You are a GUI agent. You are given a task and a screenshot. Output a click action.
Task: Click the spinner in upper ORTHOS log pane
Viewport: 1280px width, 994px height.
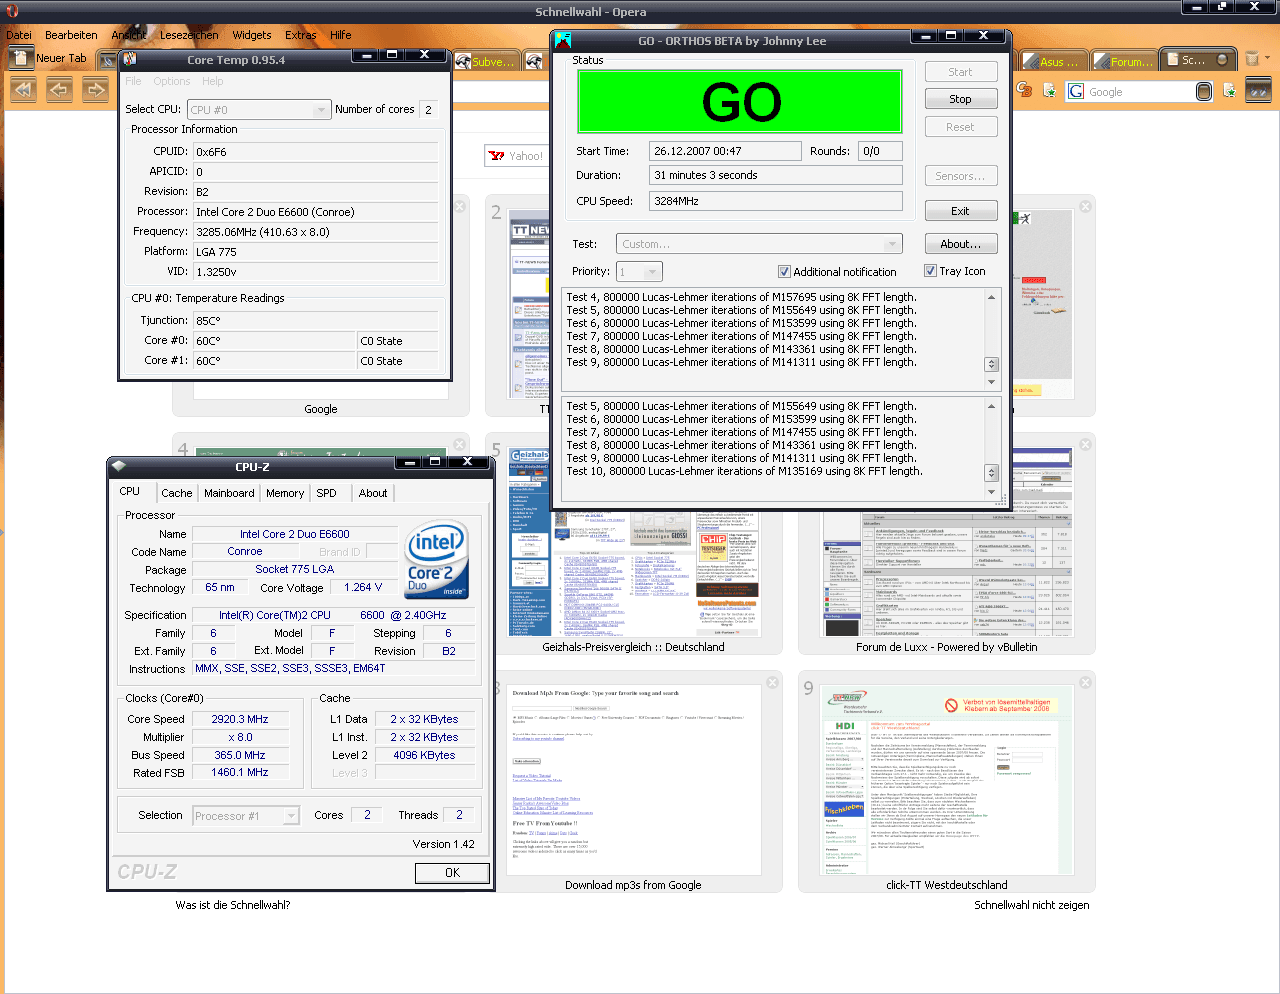[992, 365]
